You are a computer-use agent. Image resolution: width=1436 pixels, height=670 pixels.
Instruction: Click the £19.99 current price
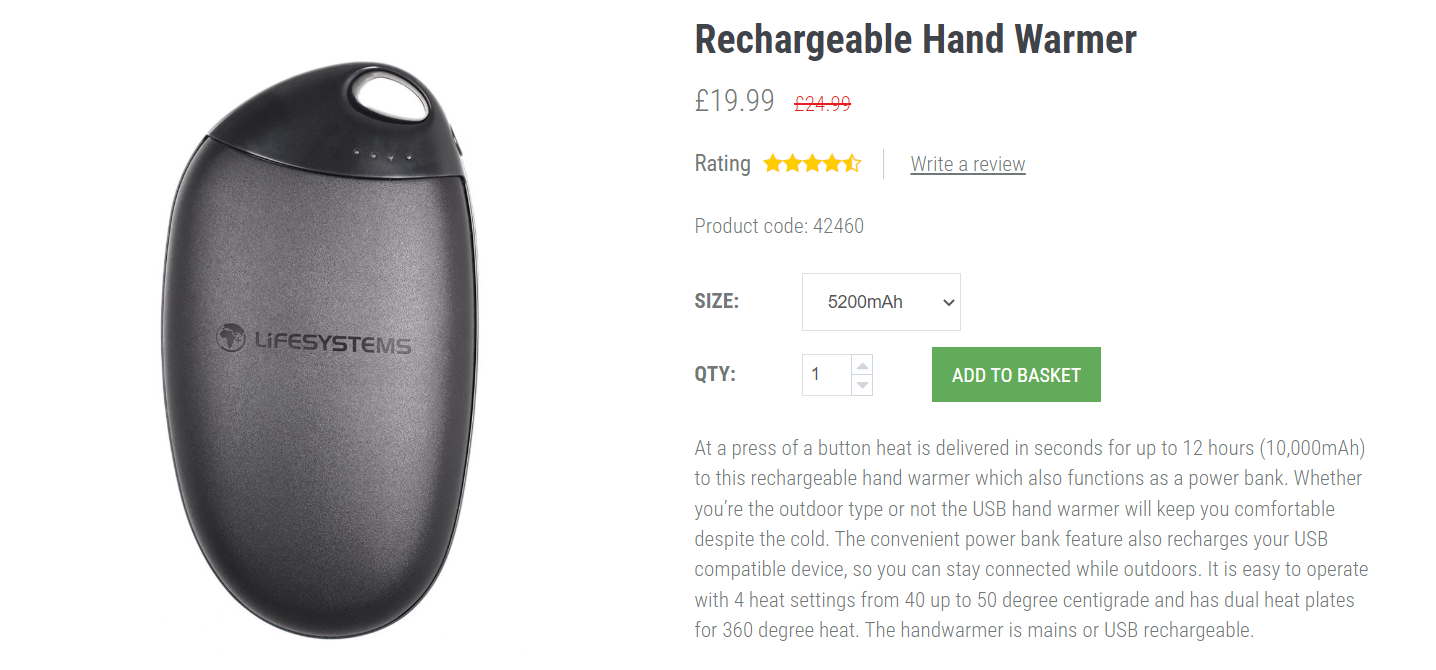734,101
